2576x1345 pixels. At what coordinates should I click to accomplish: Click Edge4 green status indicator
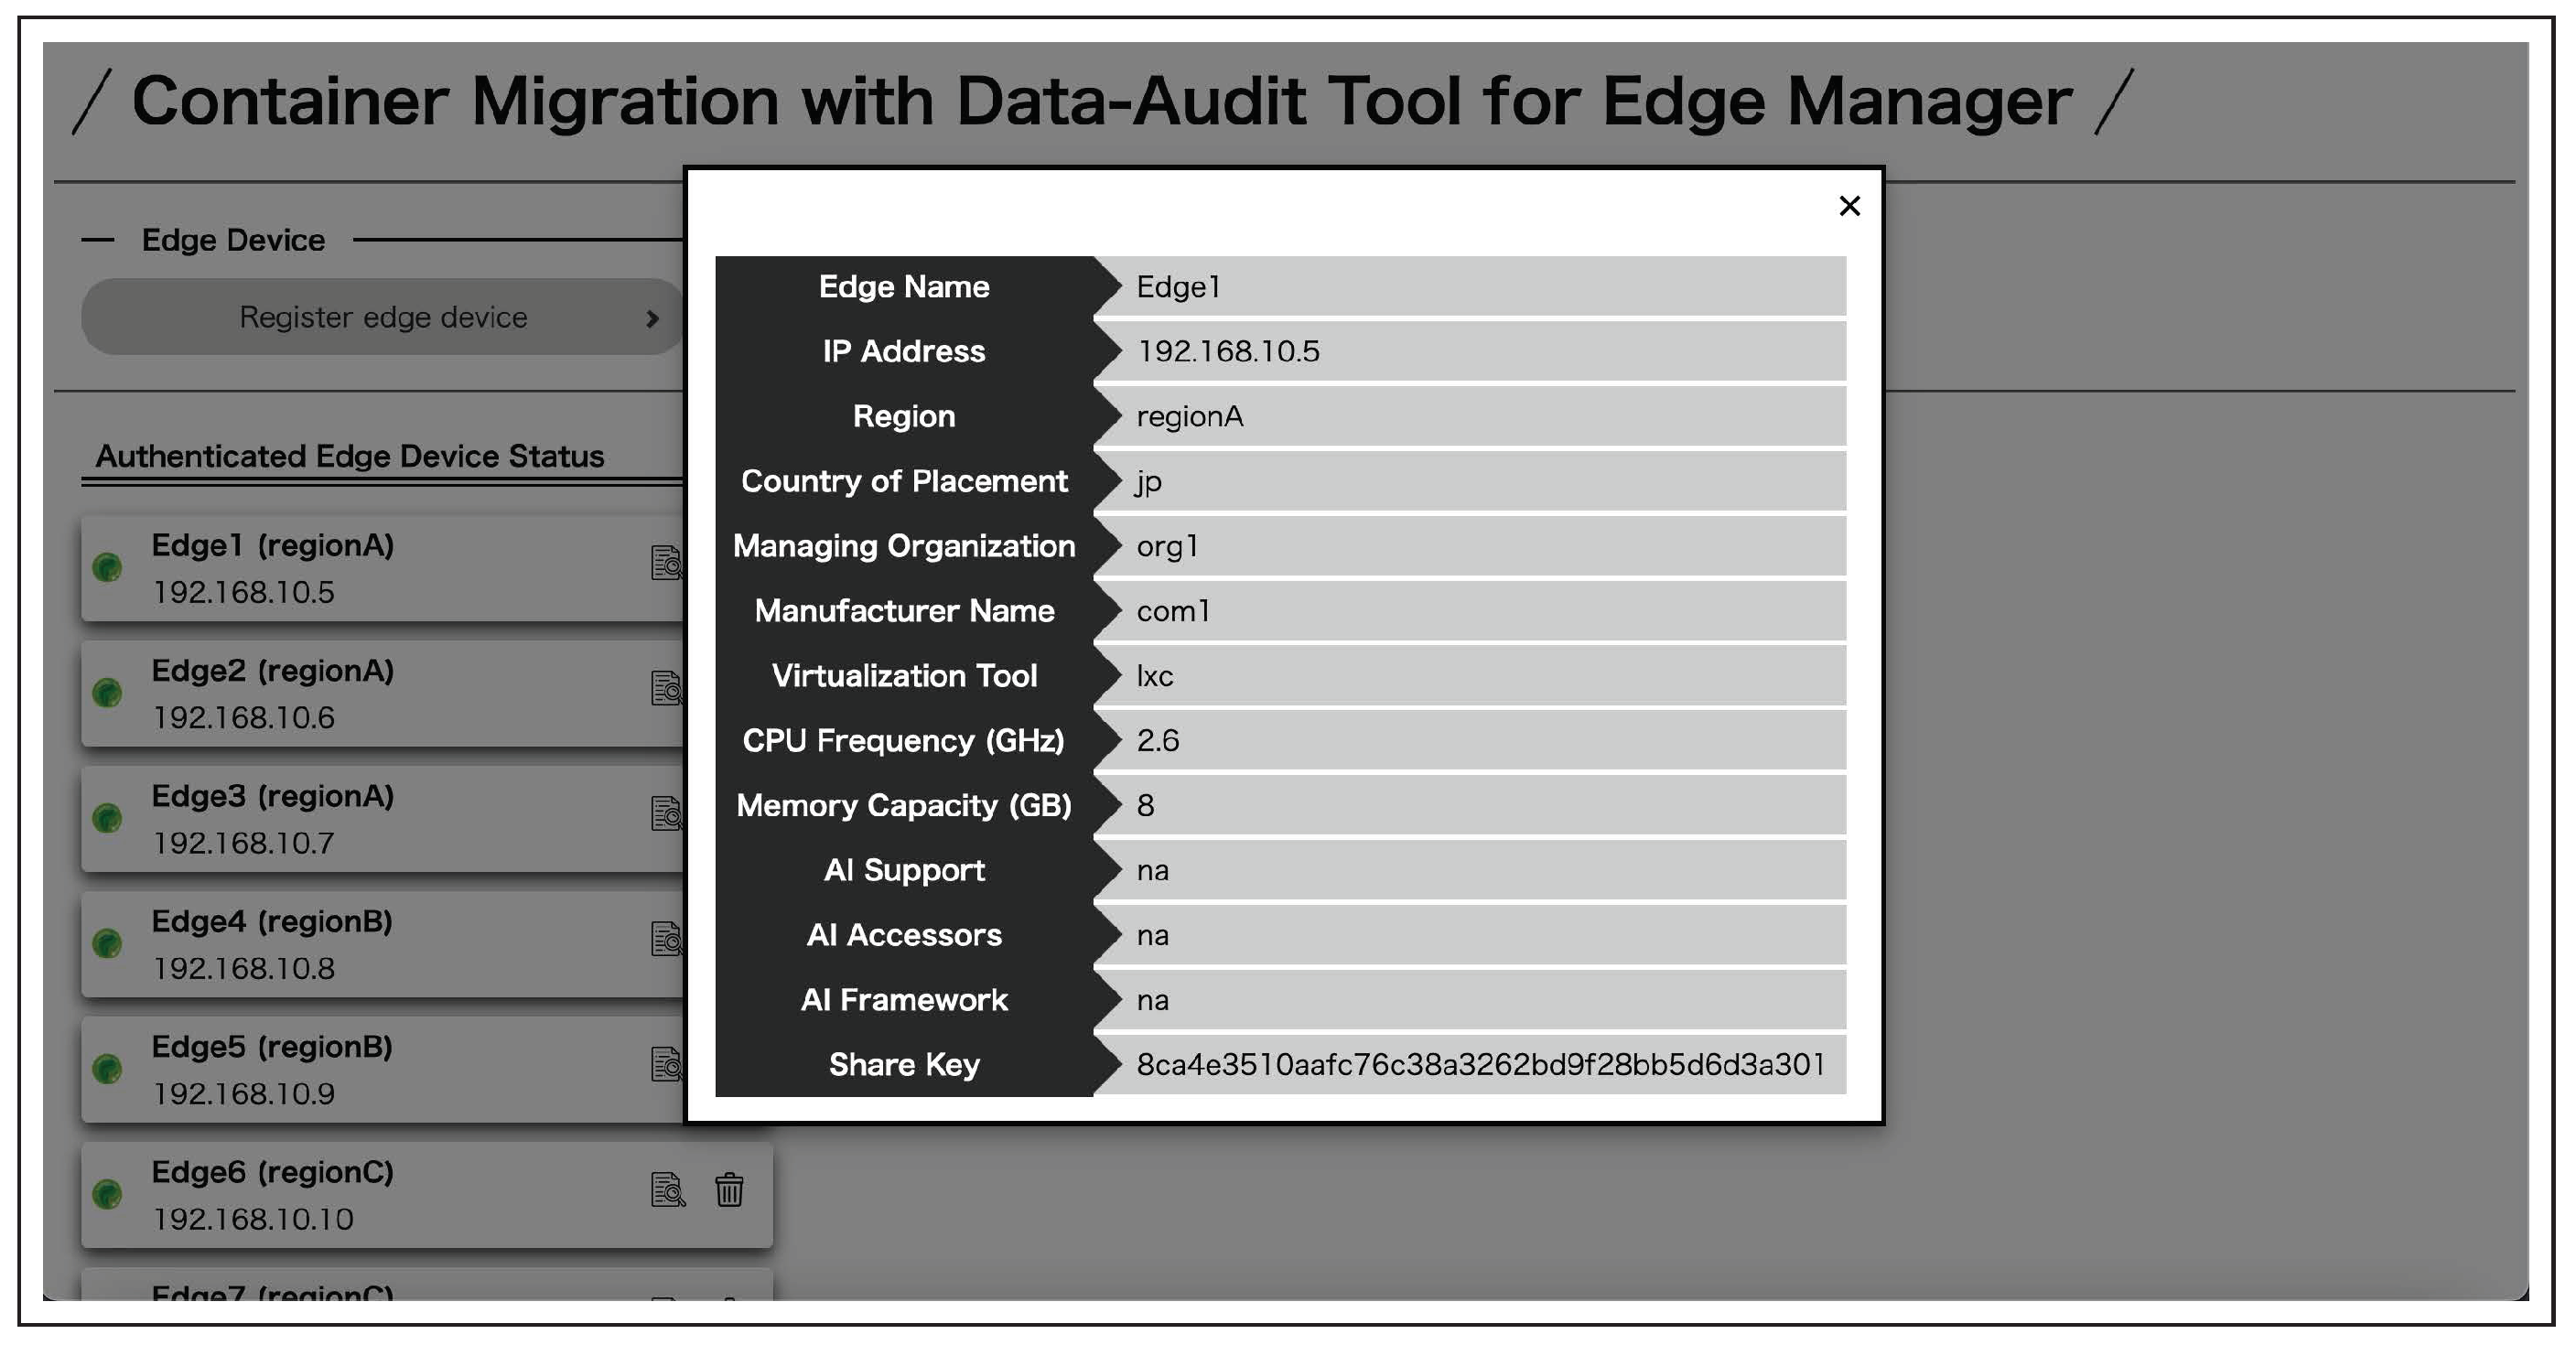(107, 943)
